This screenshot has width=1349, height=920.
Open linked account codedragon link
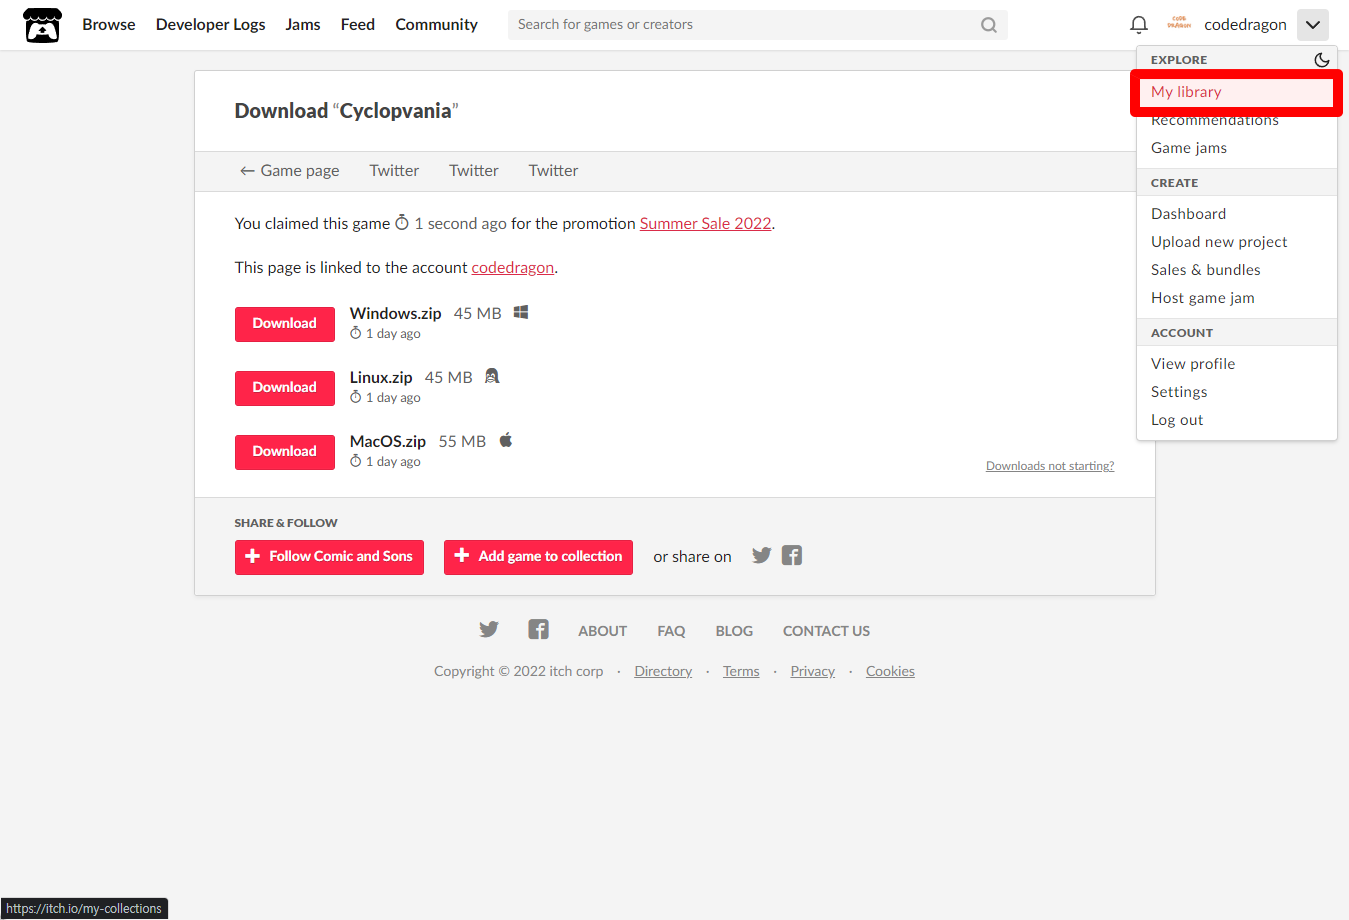point(512,268)
